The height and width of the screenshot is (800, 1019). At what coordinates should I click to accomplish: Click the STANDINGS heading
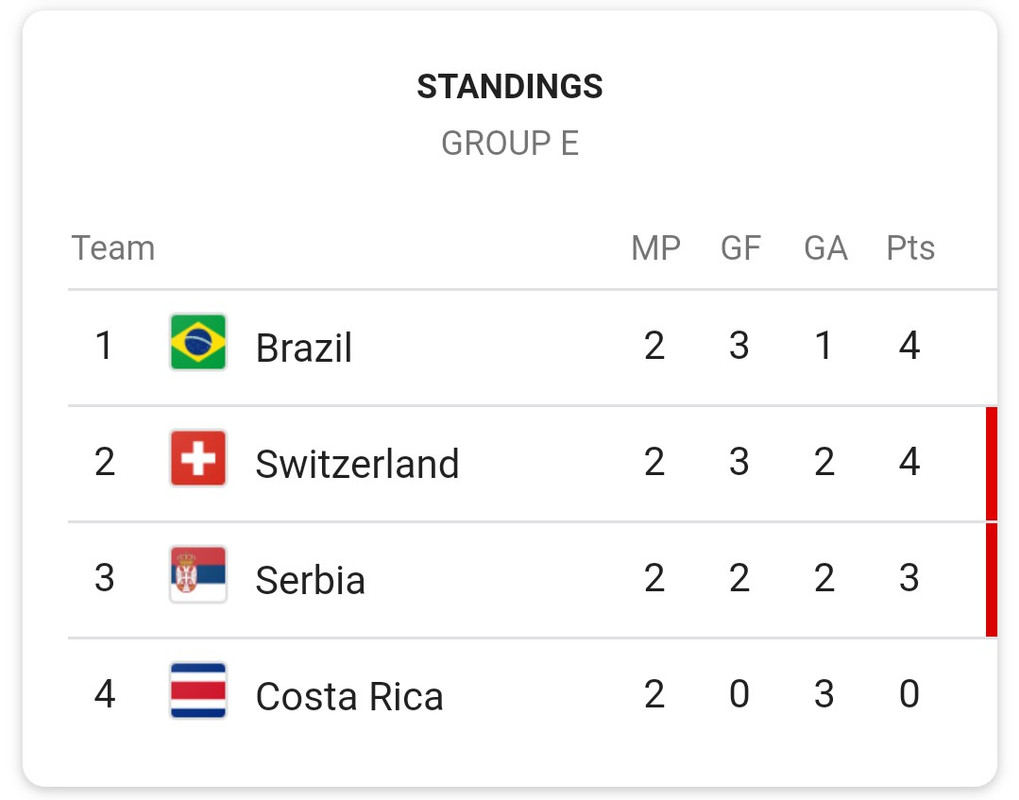(x=510, y=86)
